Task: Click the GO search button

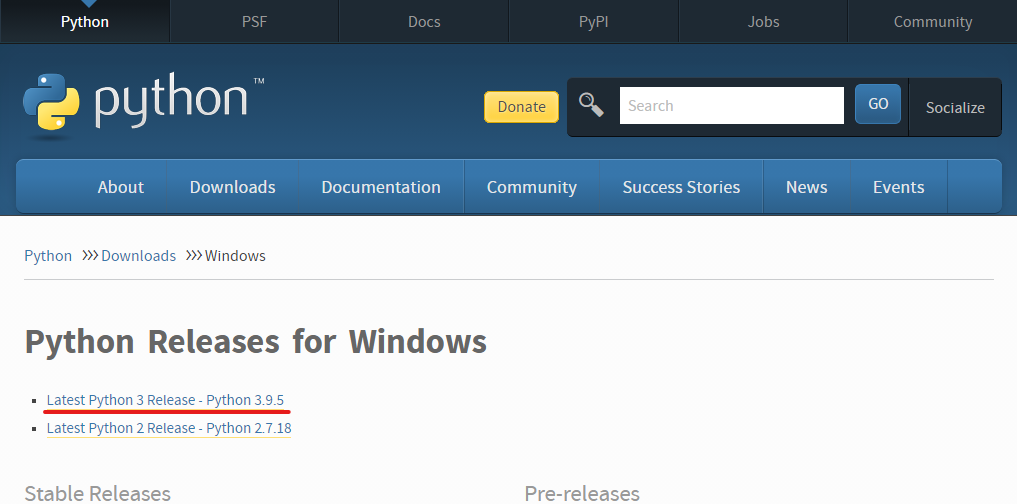Action: 878,104
